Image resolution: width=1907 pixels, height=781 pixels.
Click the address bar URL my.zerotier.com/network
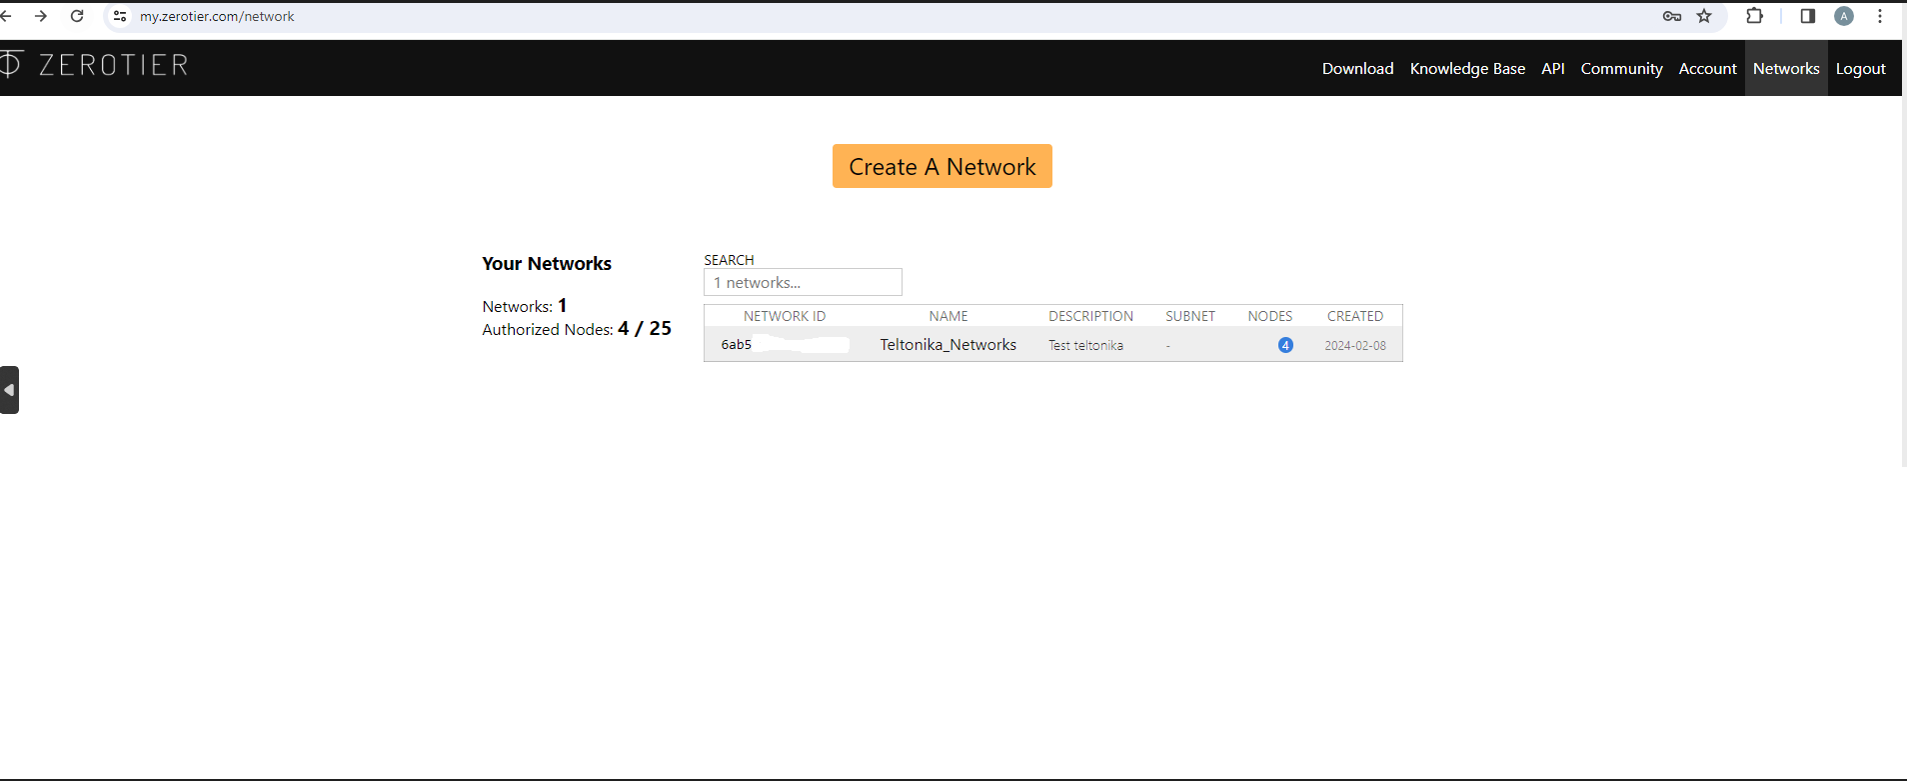click(x=217, y=16)
